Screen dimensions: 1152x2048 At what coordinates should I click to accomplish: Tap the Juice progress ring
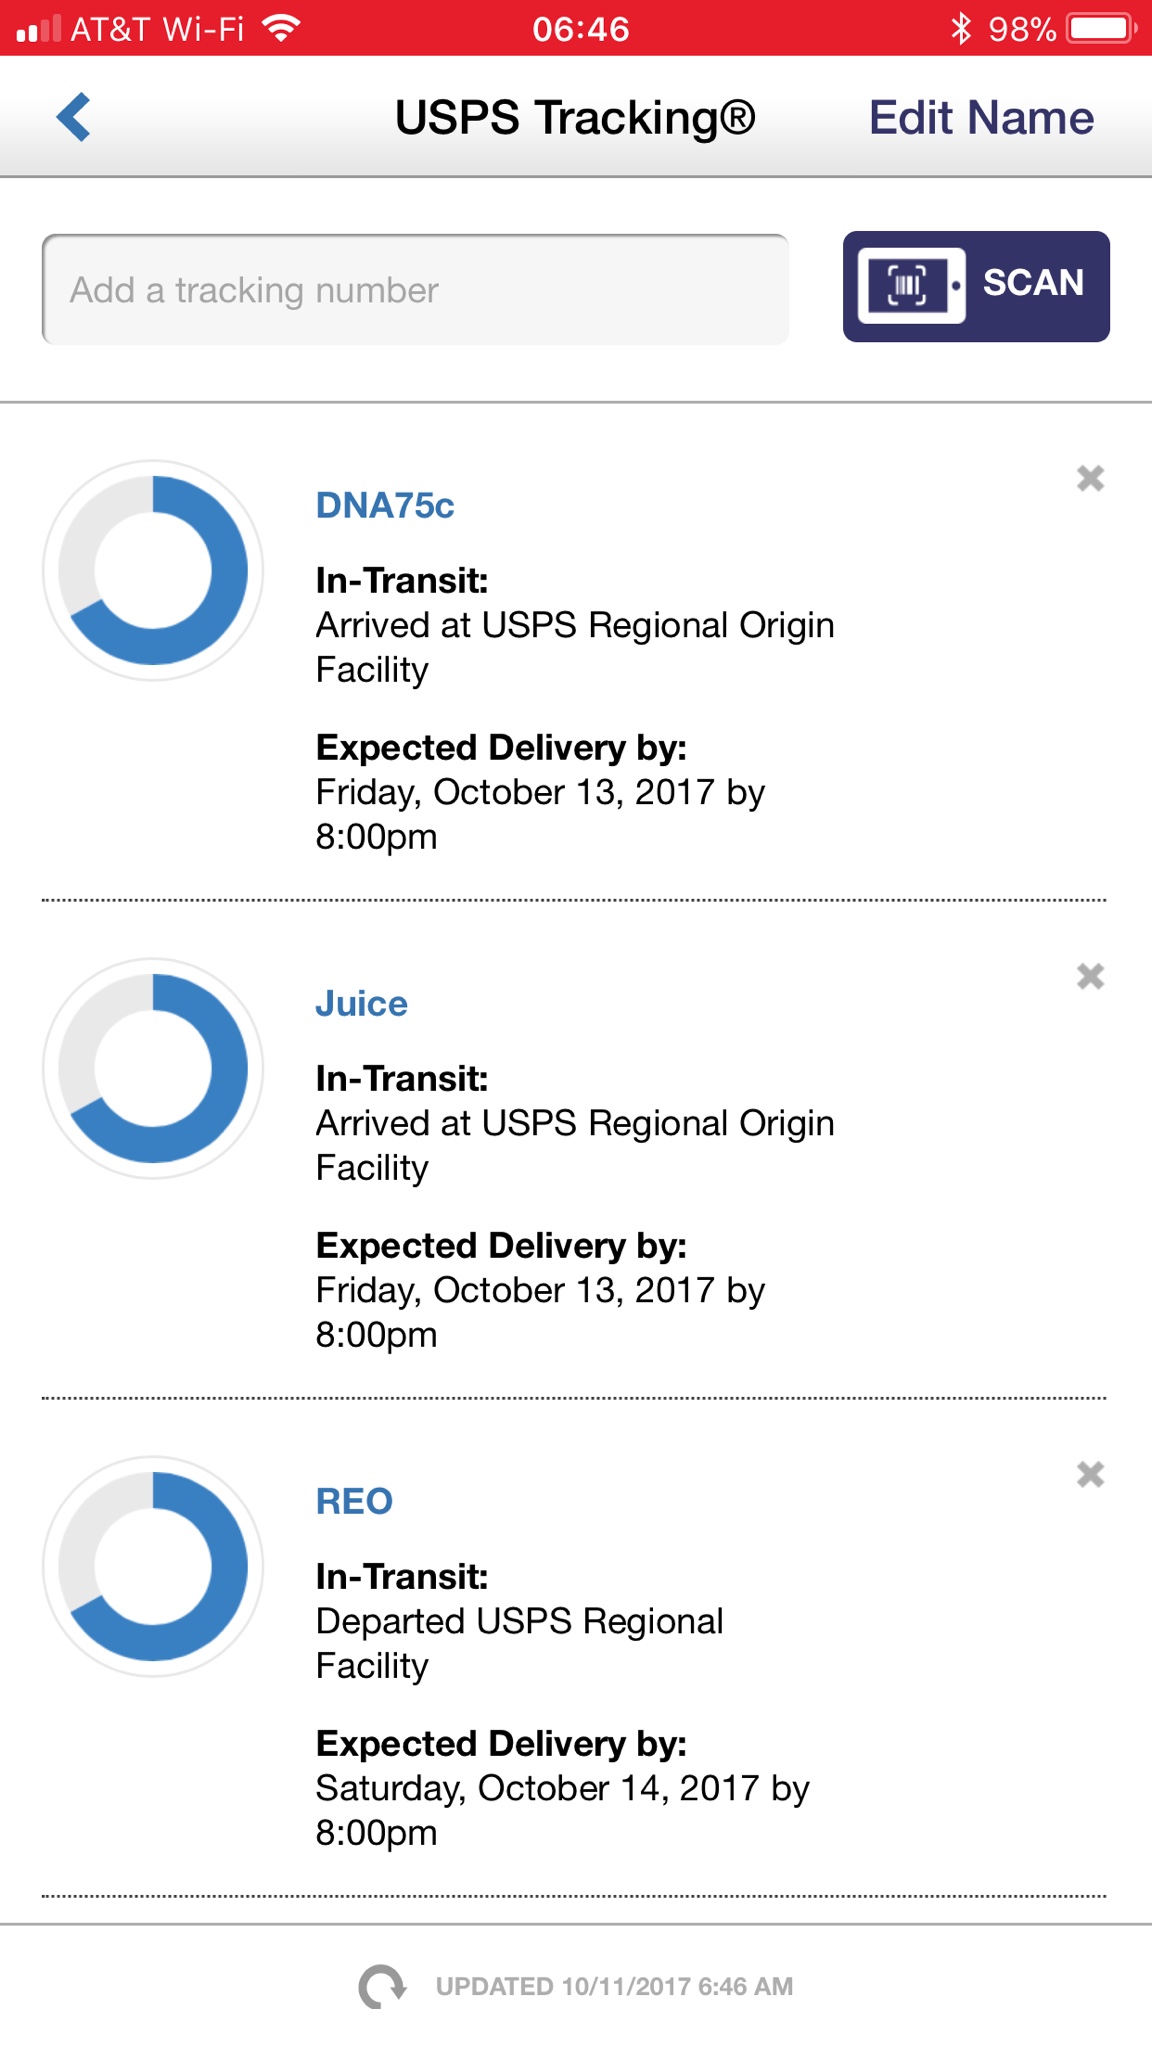tap(153, 1068)
